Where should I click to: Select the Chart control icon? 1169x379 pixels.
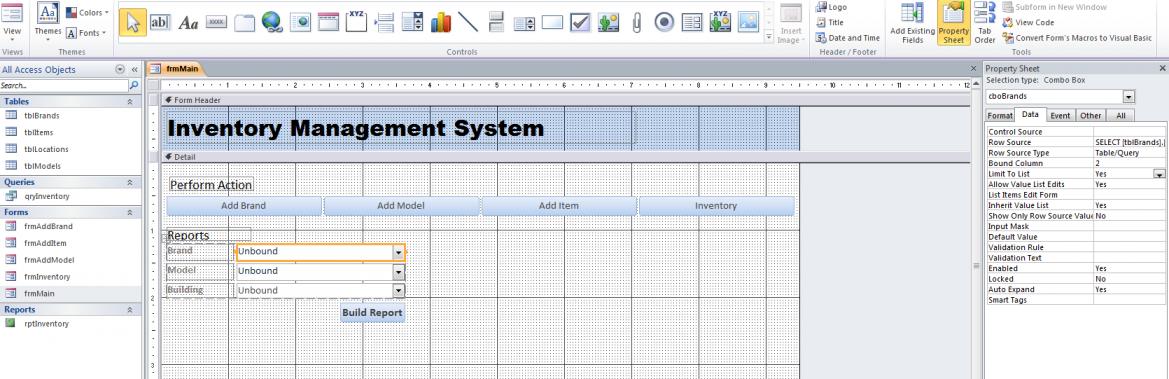pyautogui.click(x=441, y=22)
